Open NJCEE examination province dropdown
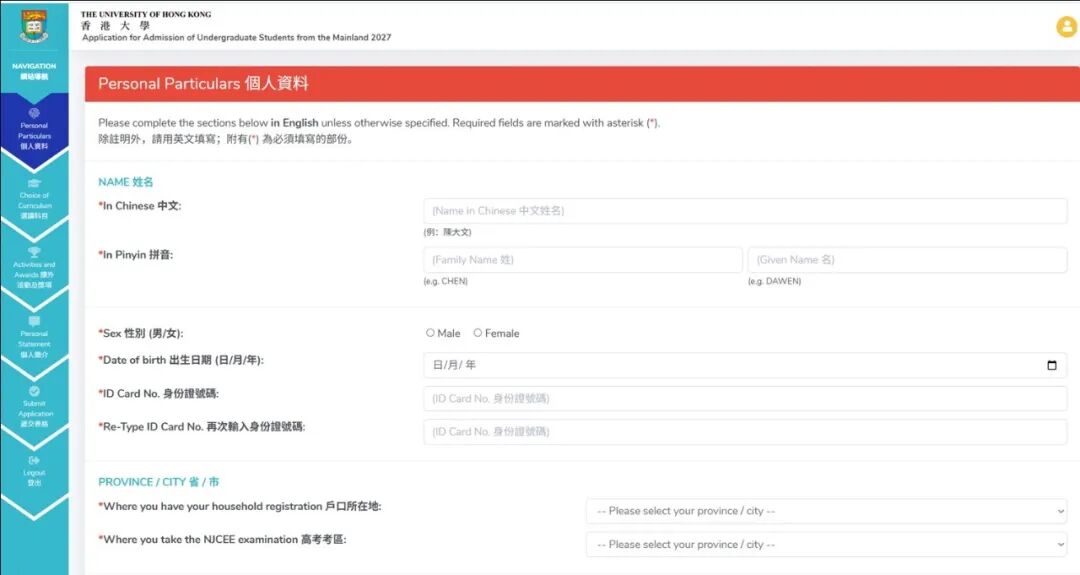 coord(827,544)
